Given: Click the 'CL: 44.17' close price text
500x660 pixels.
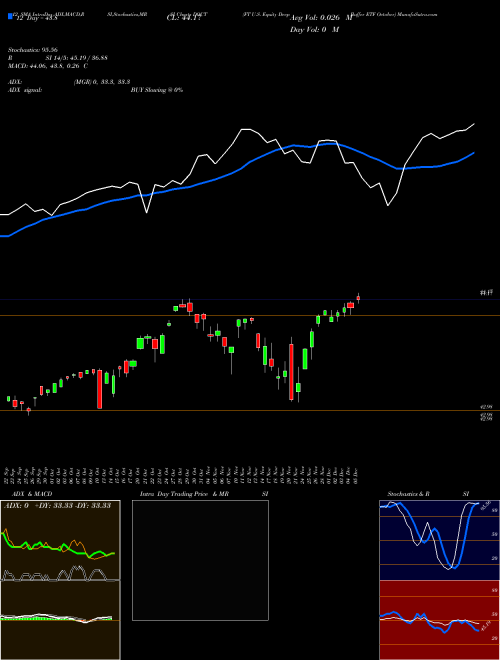Looking at the screenshot, I should [x=184, y=18].
